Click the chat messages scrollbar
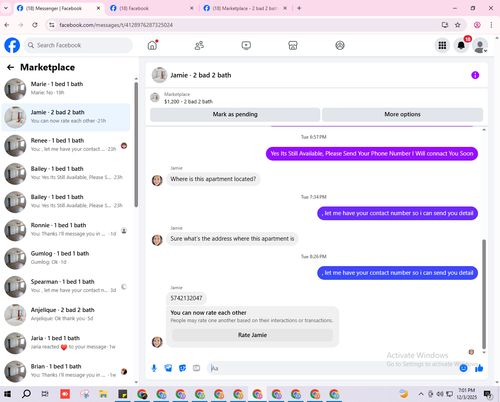The width and height of the screenshot is (500, 402). pos(484,293)
